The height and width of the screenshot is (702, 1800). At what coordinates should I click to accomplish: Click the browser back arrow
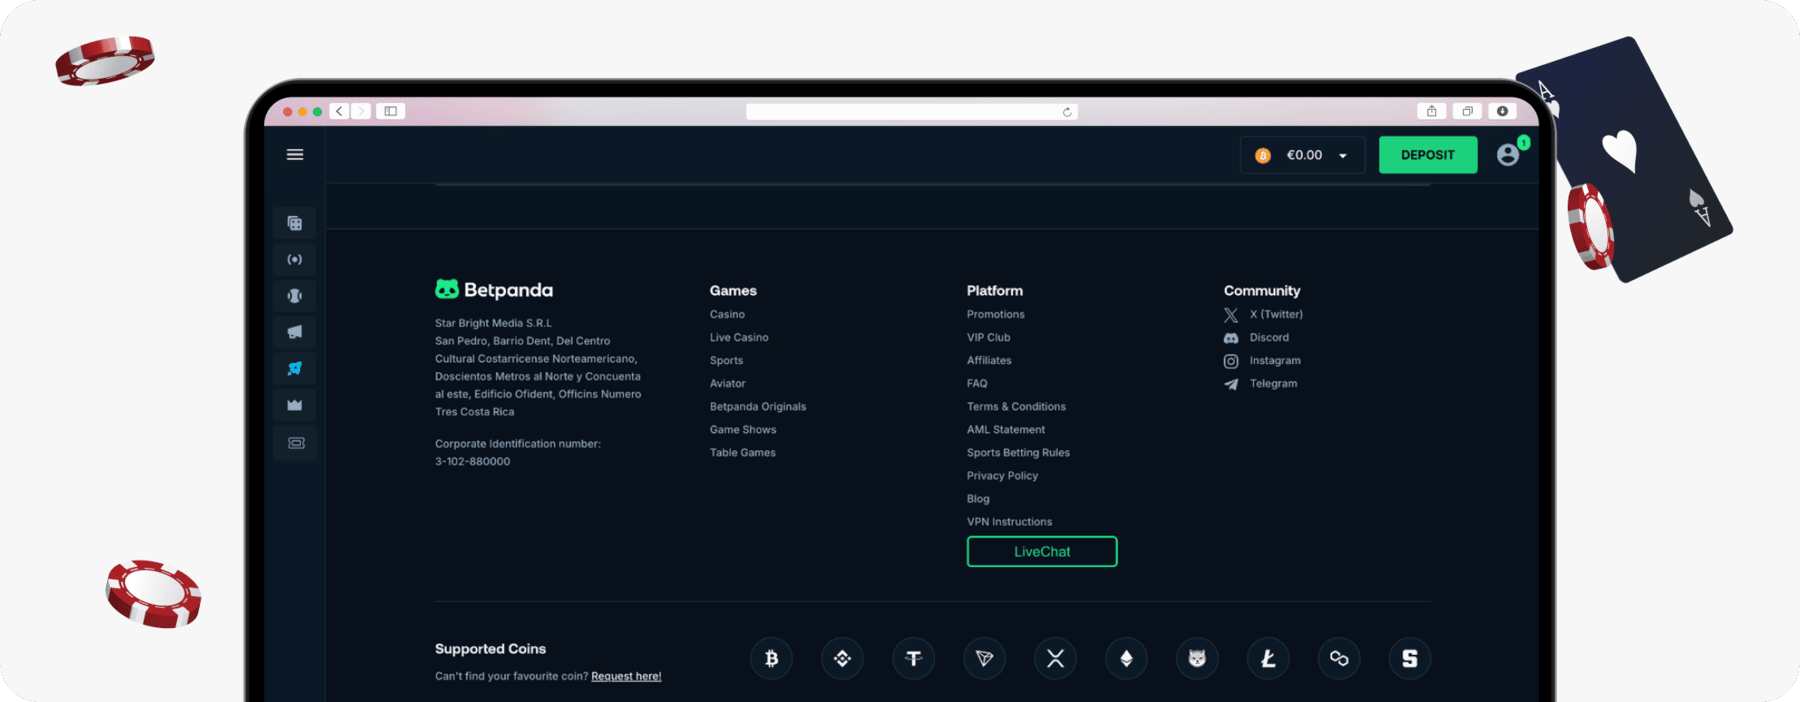340,111
